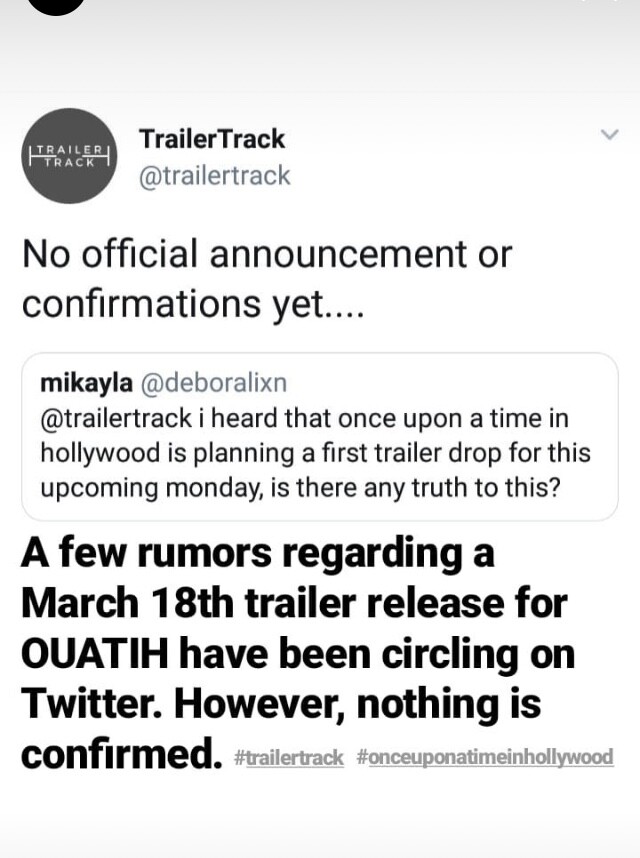Open the TrailerTrack profile avatar
The width and height of the screenshot is (640, 858).
pyautogui.click(x=69, y=156)
